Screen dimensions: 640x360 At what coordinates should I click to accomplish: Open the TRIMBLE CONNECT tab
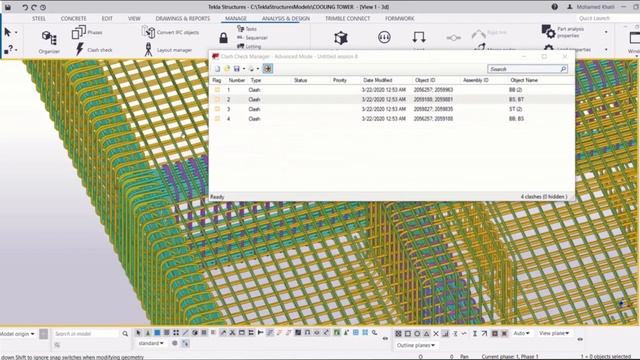pyautogui.click(x=348, y=18)
